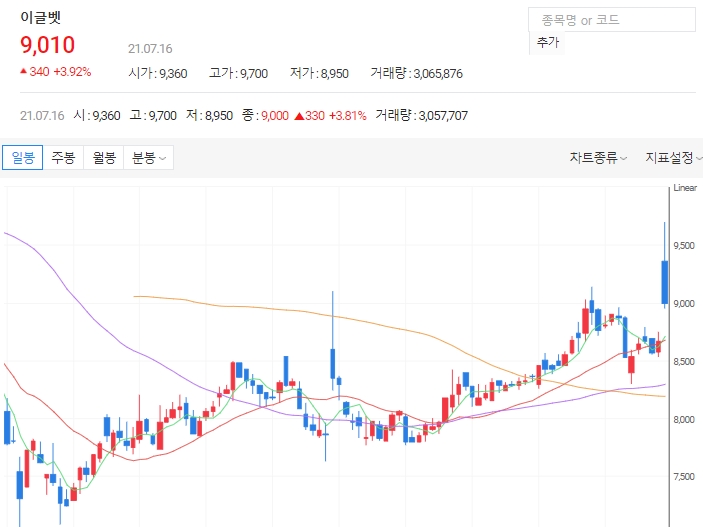Click the gray 21.07.16 date beside the price
This screenshot has width=703, height=527.
150,48
